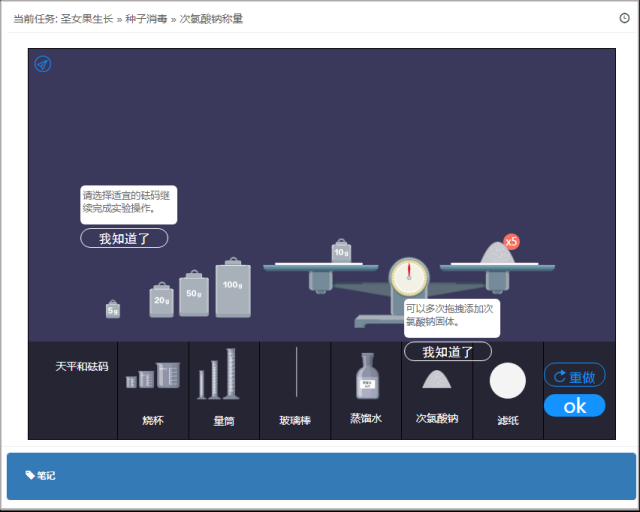Screen dimensions: 640x512
Task: Open the clock icon in header
Action: pyautogui.click(x=625, y=18)
